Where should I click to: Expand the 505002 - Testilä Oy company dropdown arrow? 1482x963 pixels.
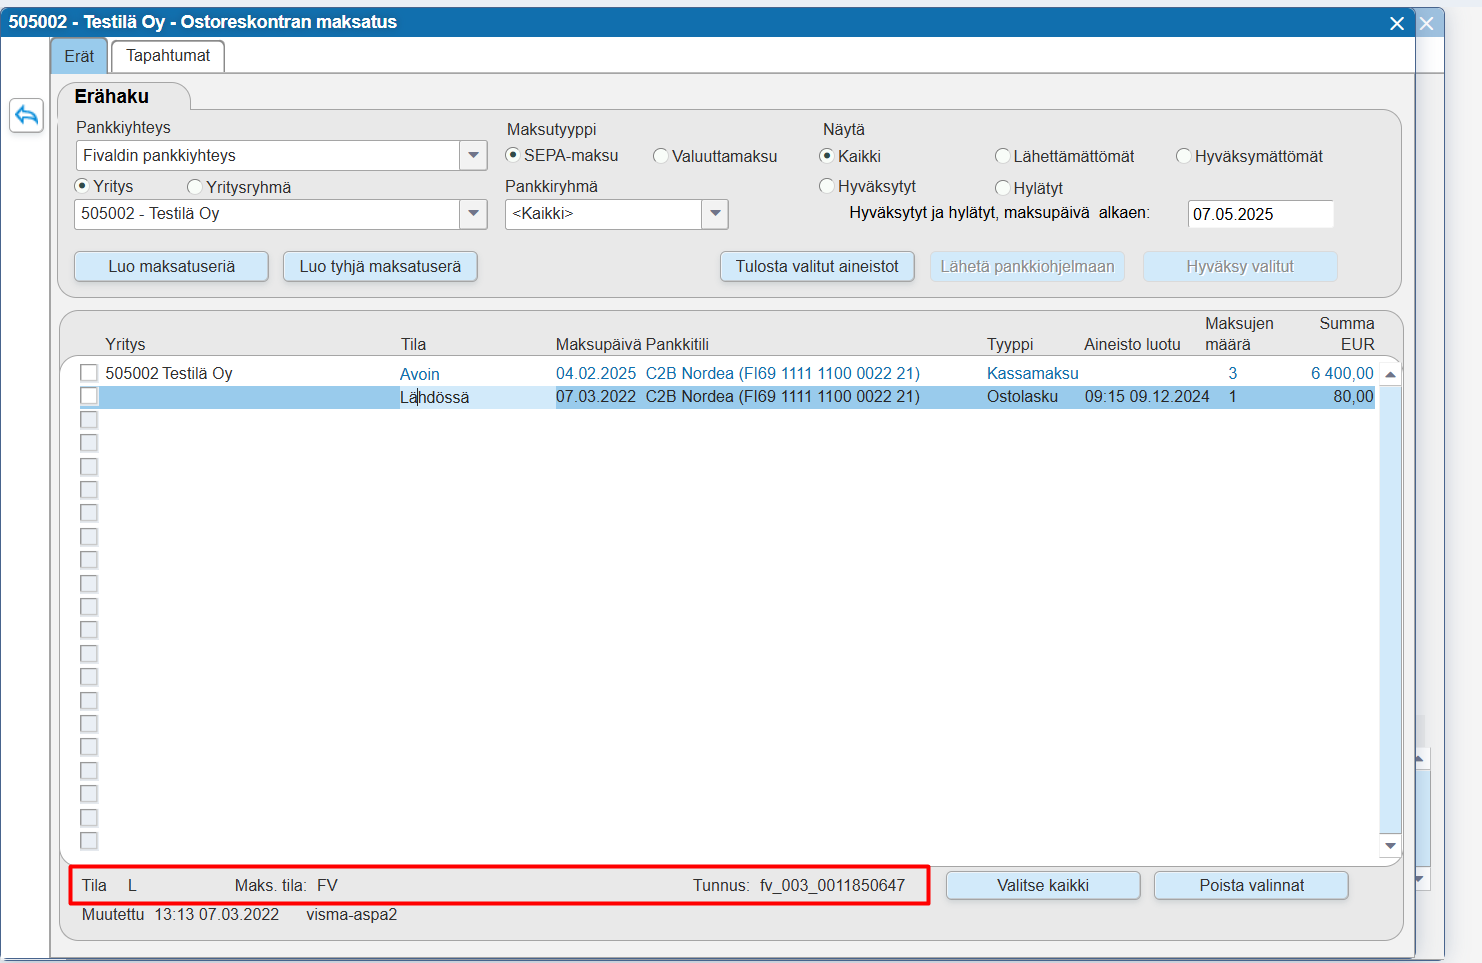(474, 214)
